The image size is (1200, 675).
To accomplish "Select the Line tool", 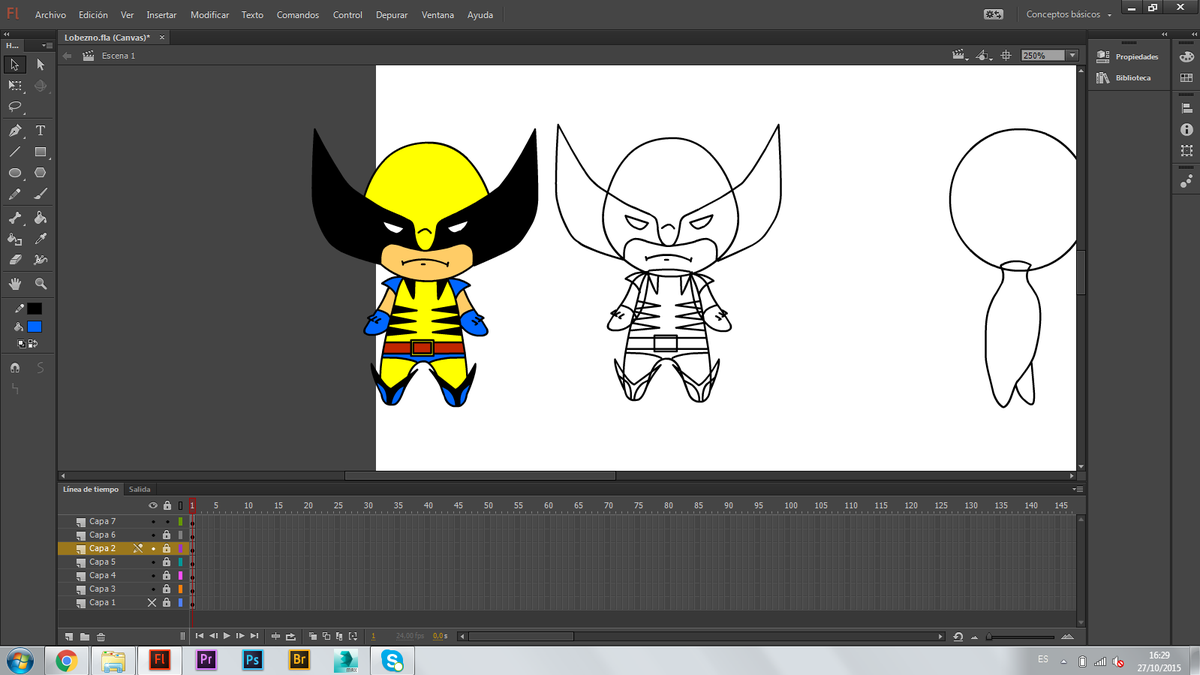I will pyautogui.click(x=15, y=152).
